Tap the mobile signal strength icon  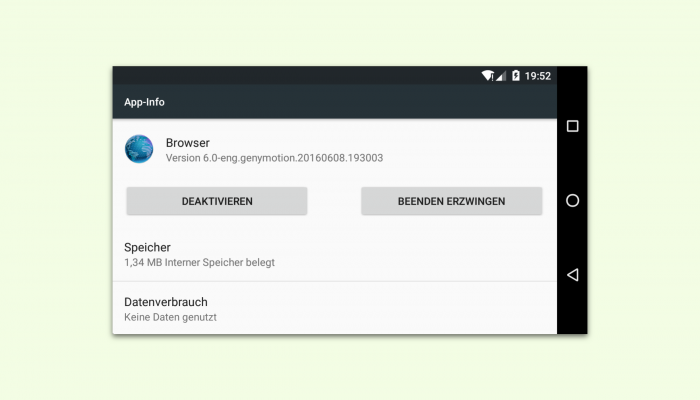coord(501,76)
